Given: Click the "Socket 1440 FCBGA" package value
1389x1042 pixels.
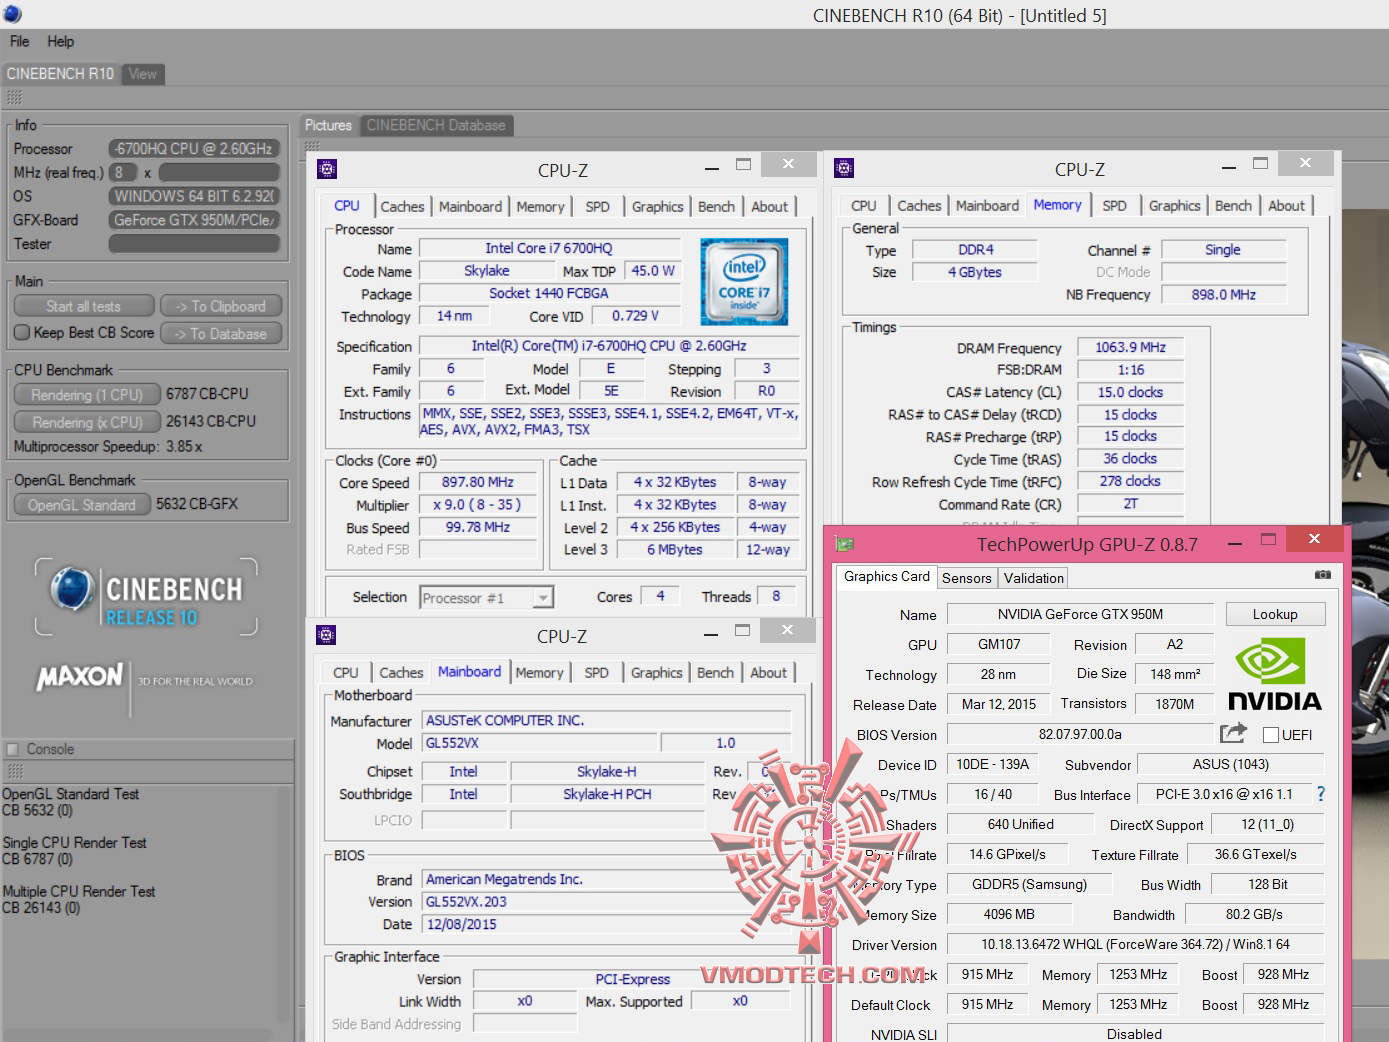Looking at the screenshot, I should 549,293.
